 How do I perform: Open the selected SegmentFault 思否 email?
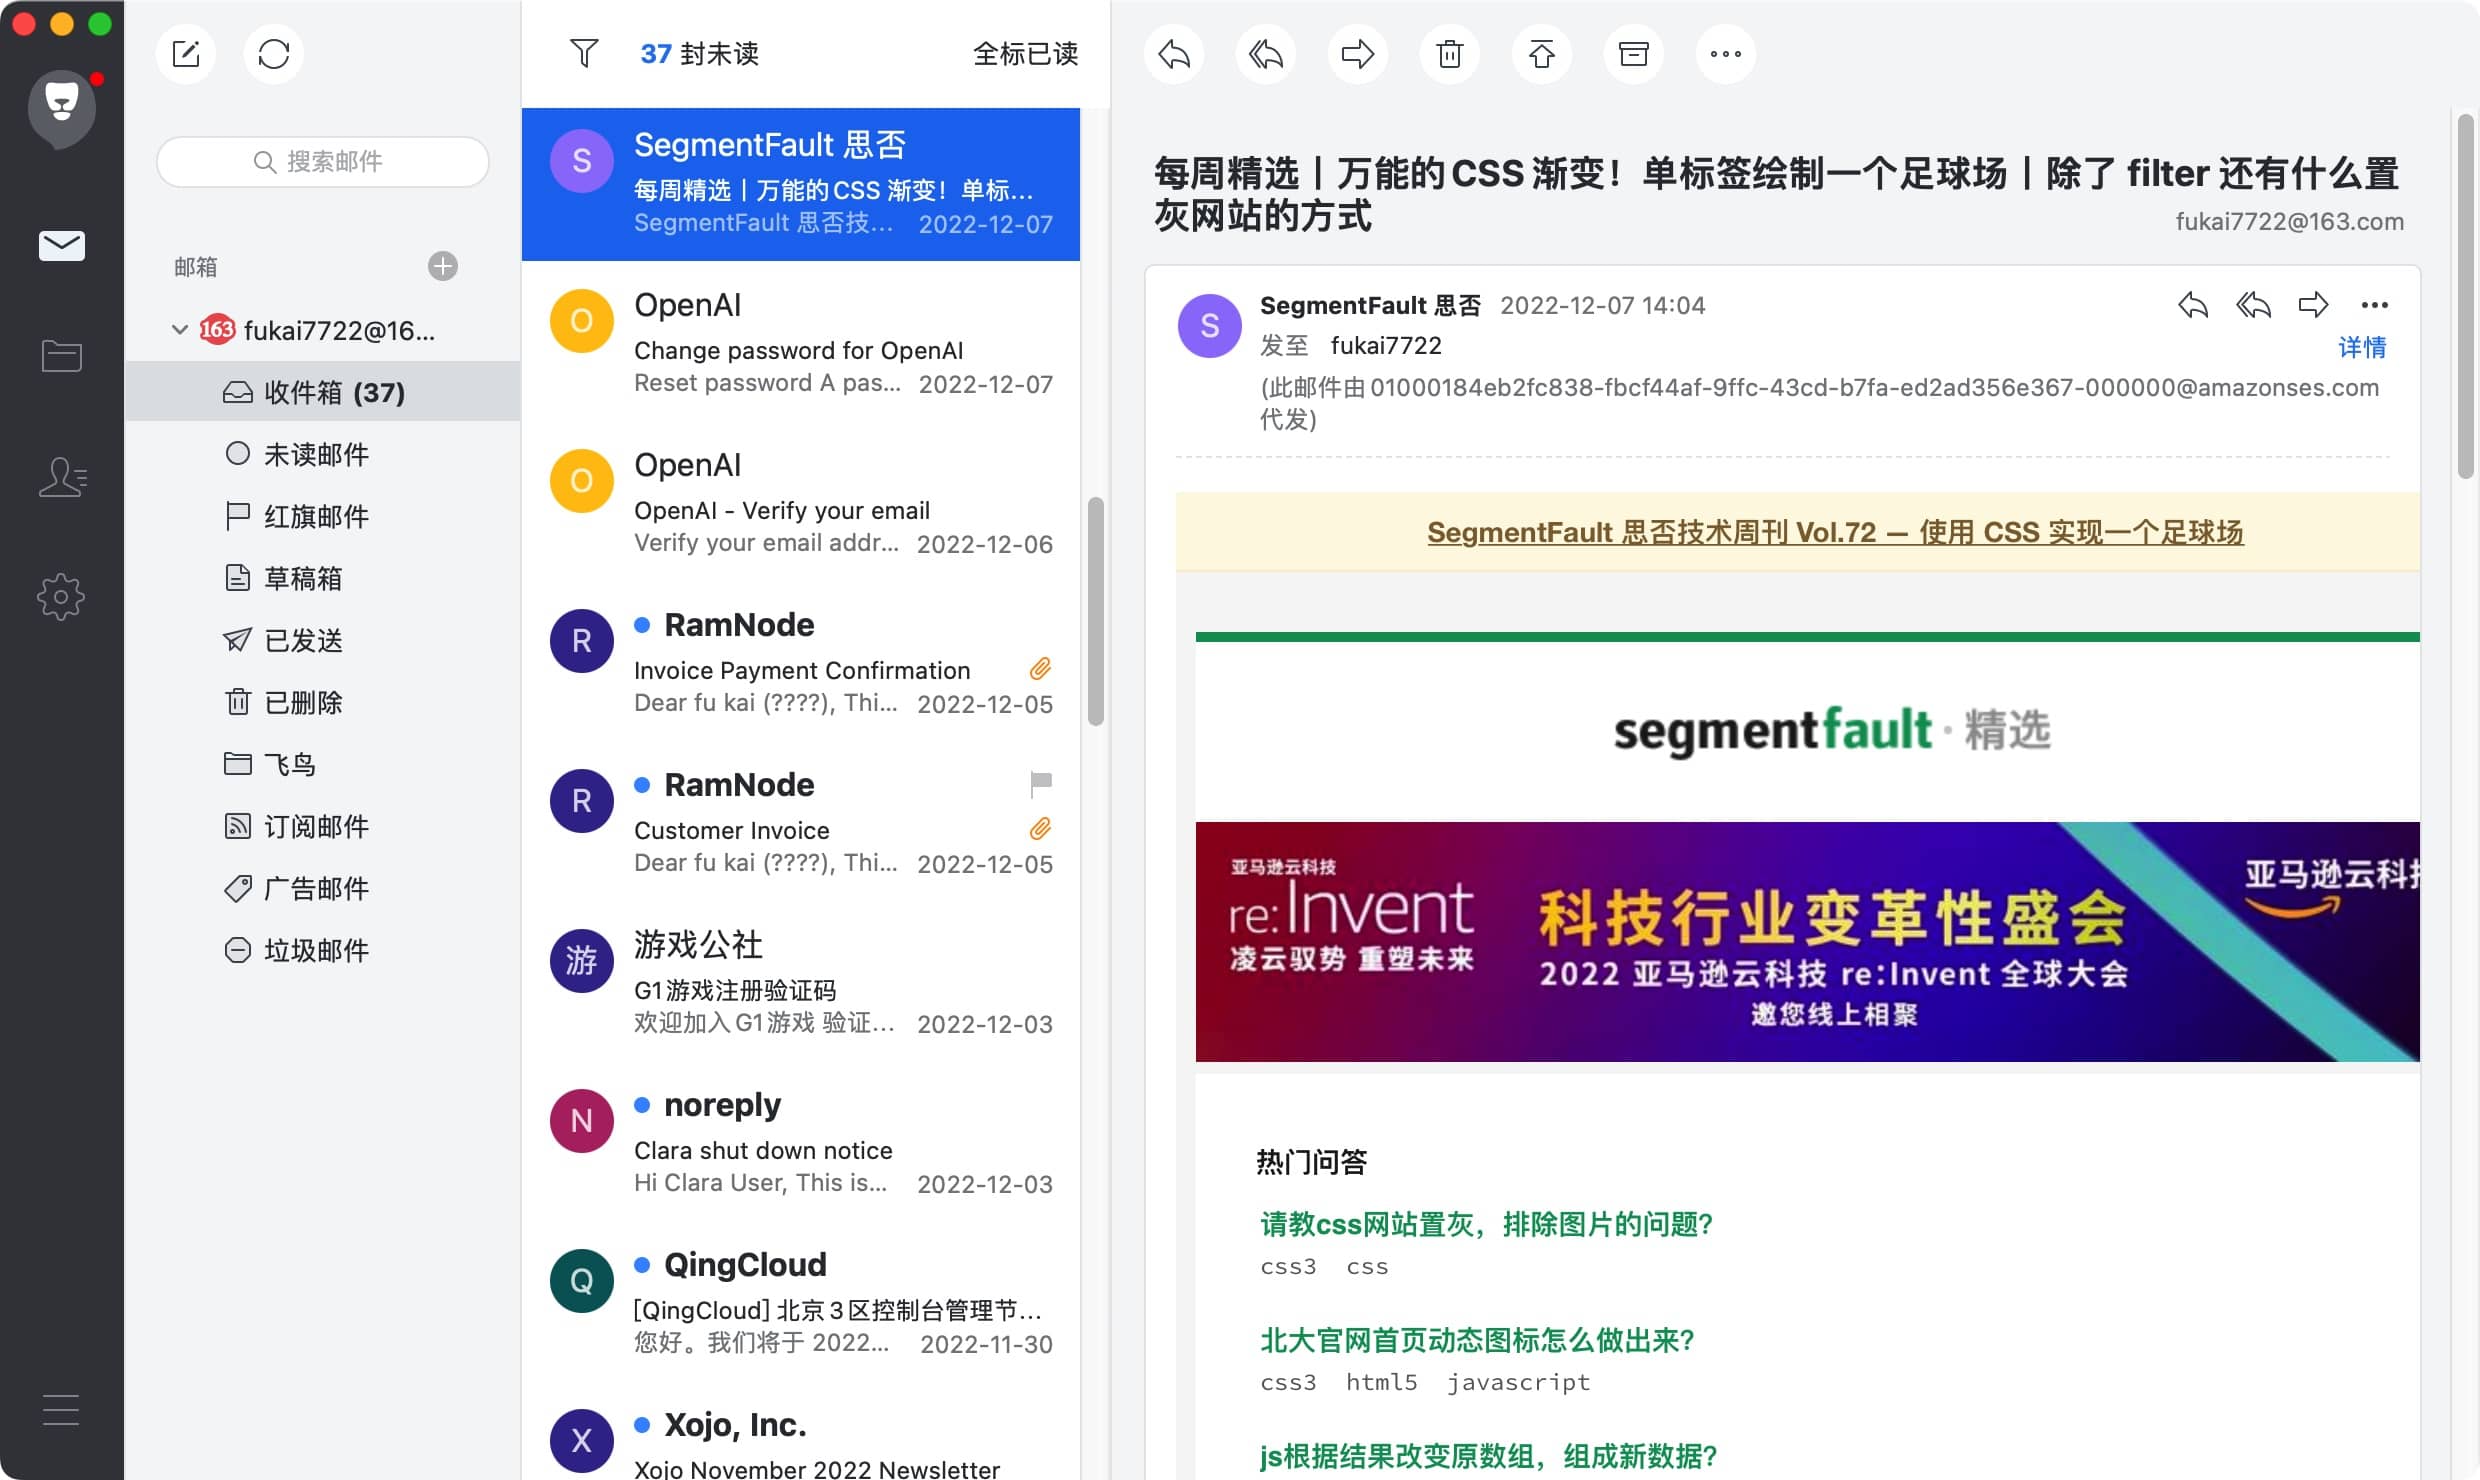(x=800, y=184)
